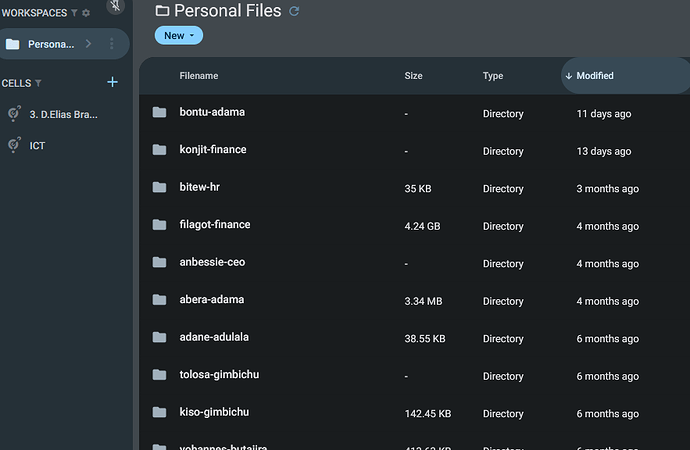Open the filagot-finance folder

coord(215,224)
